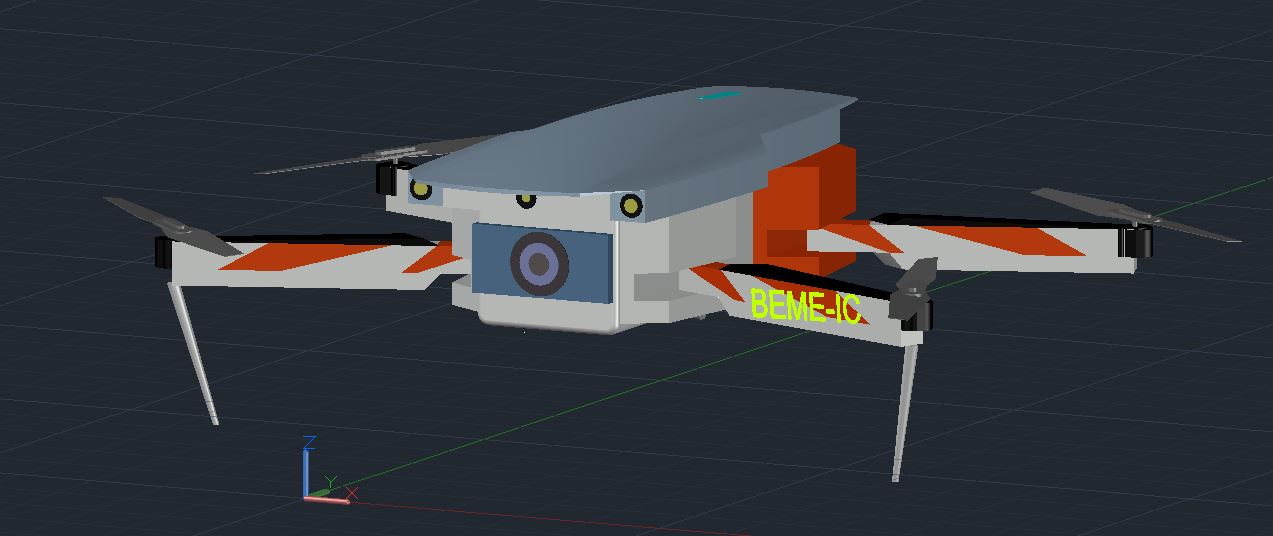The image size is (1273, 536).
Task: Pick the blue camera panel surrounding the lens
Action: (x=541, y=263)
